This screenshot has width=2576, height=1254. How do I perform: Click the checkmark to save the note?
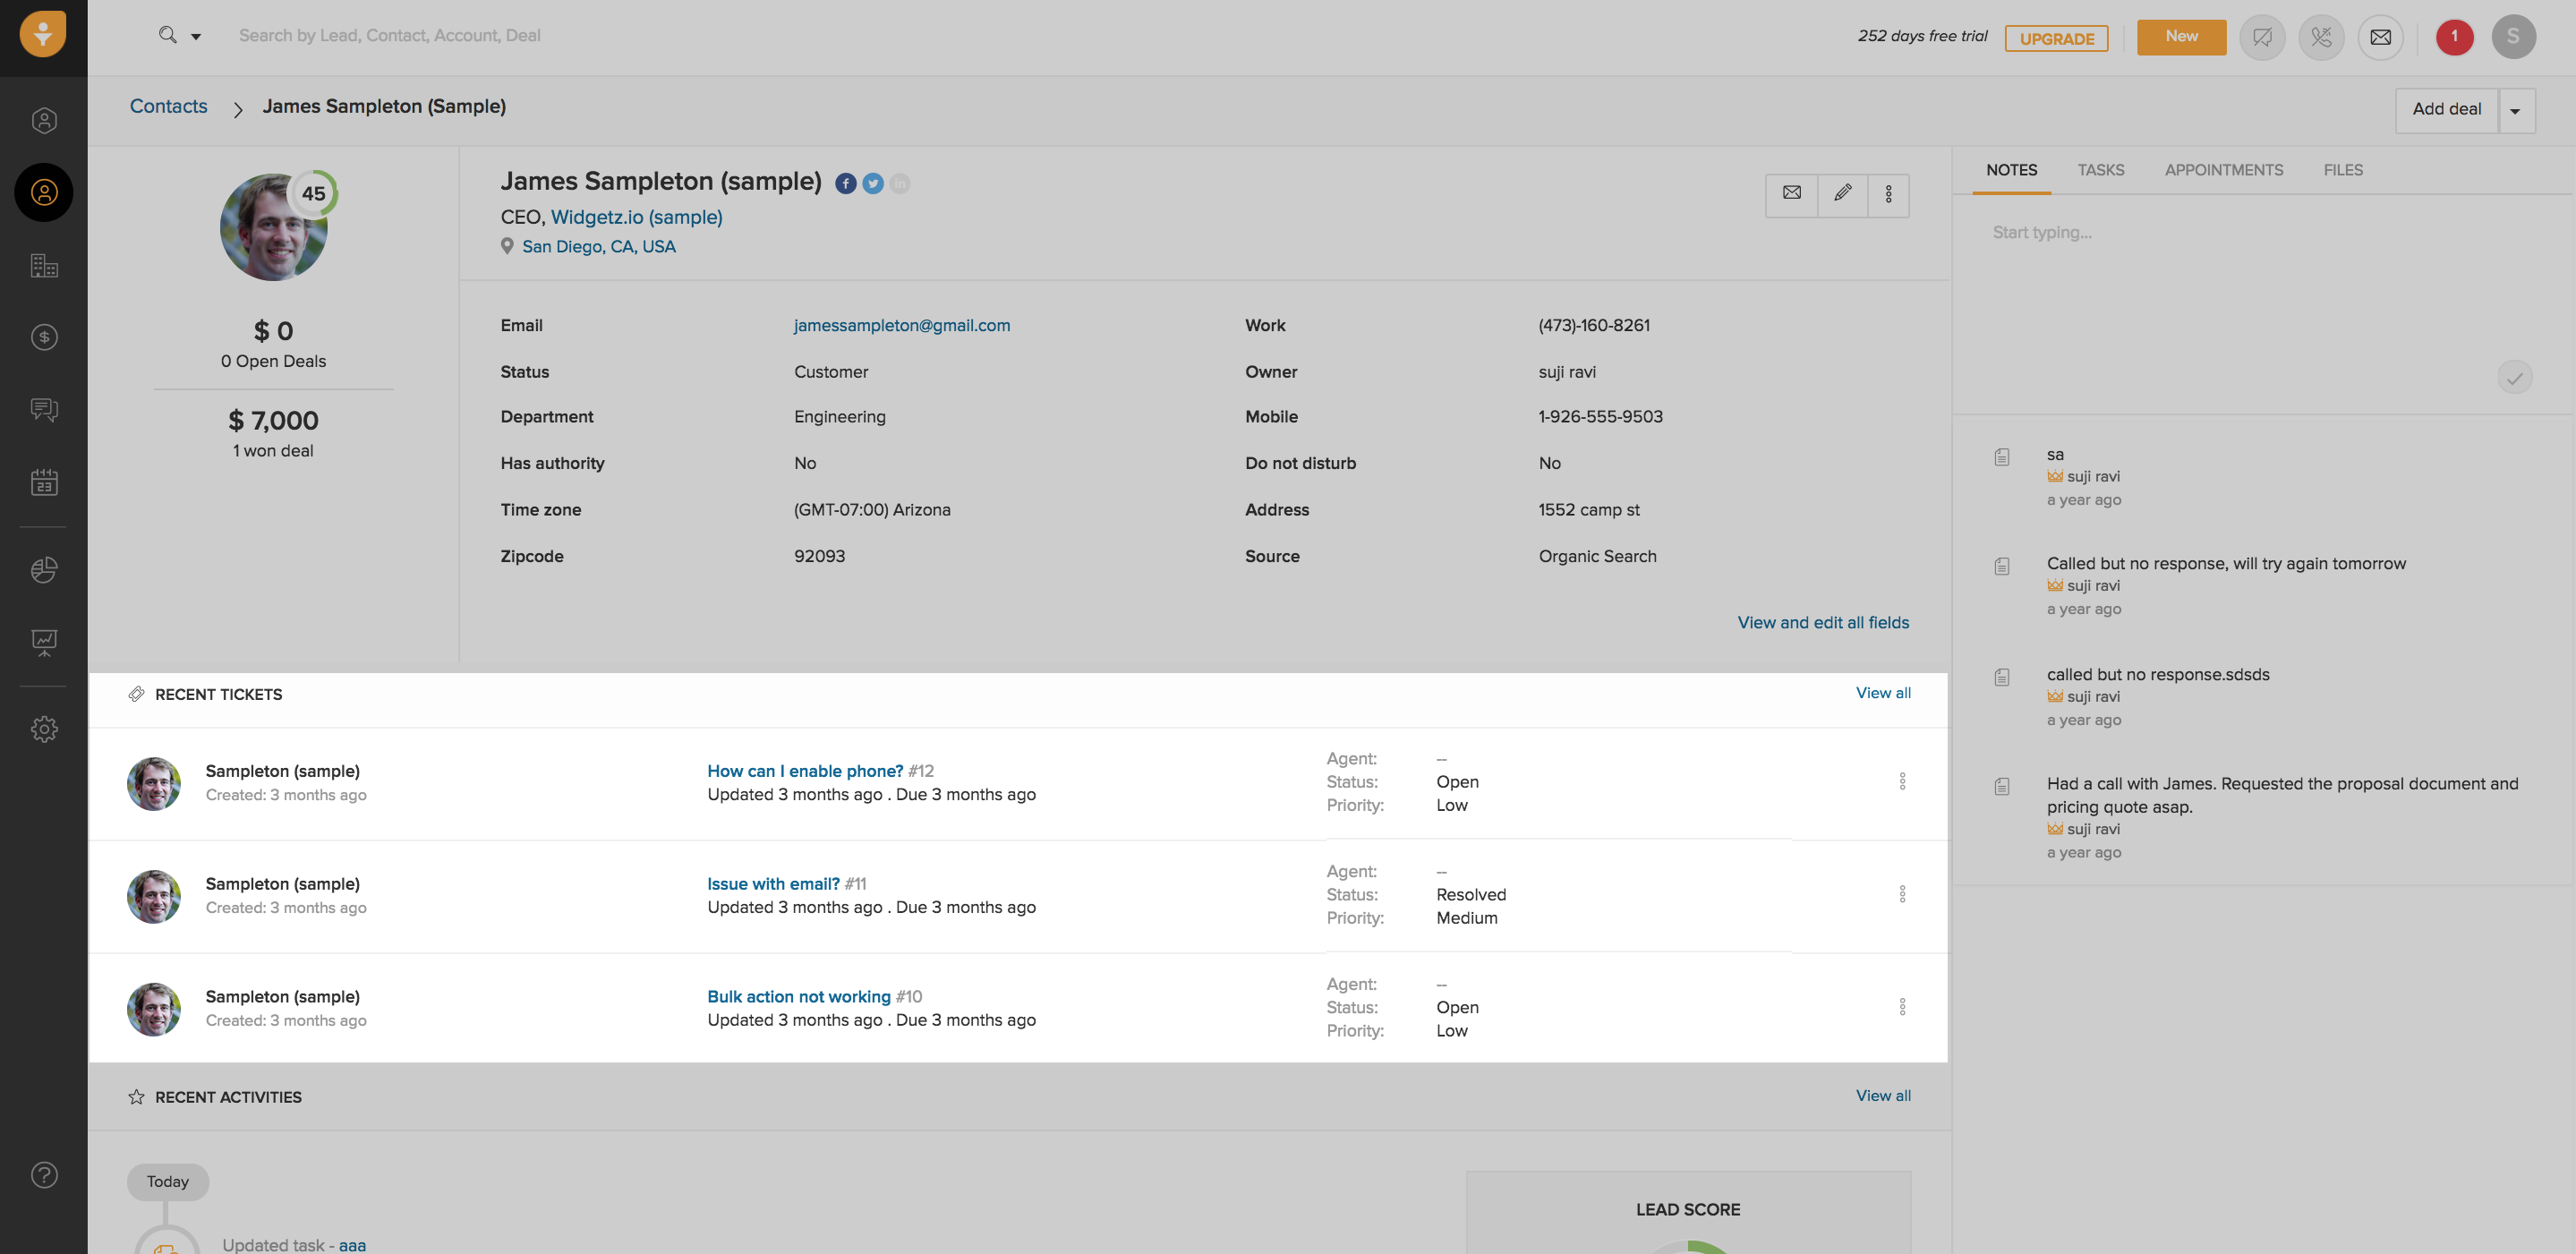(x=2514, y=377)
